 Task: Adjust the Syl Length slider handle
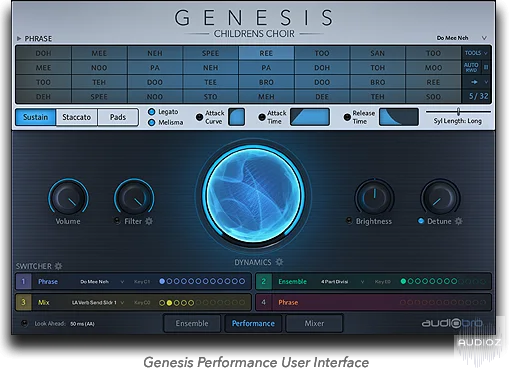[x=459, y=111]
